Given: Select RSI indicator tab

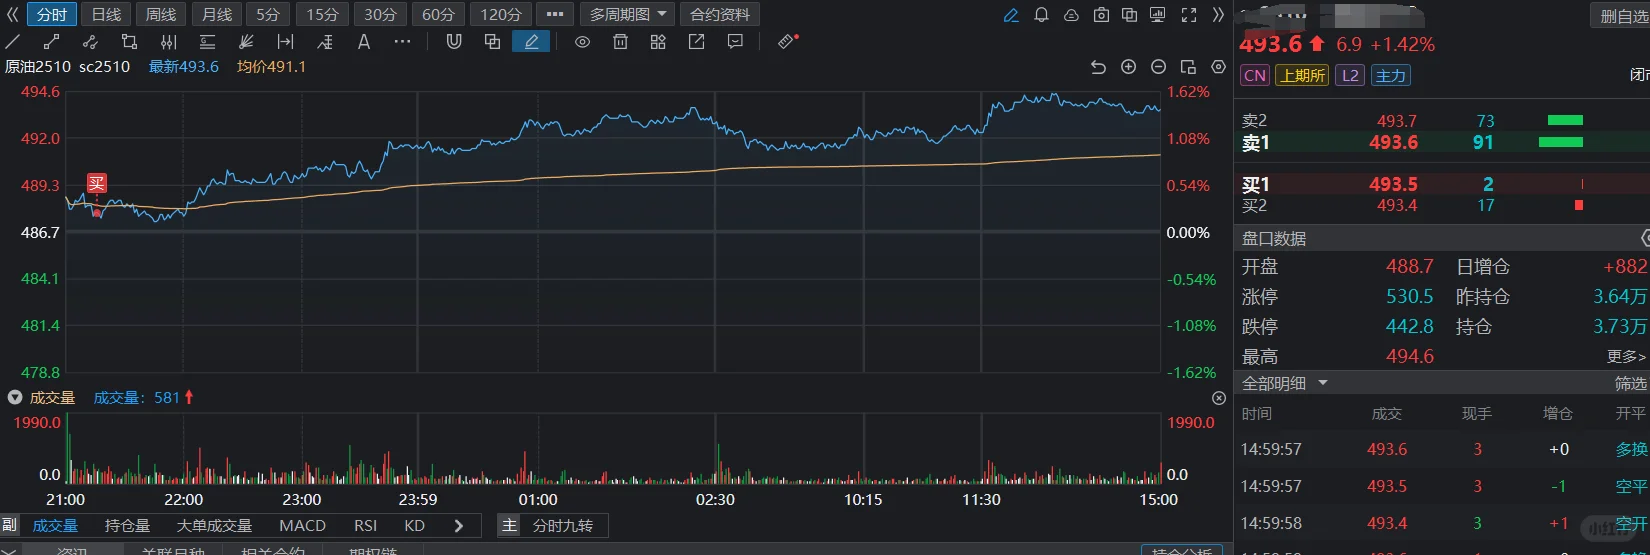Looking at the screenshot, I should tap(365, 526).
